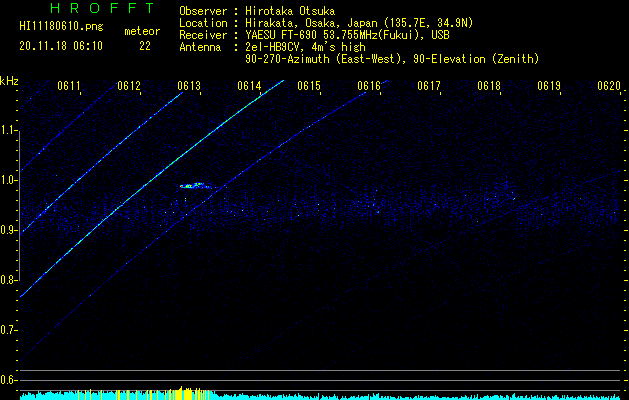Click the 0.6 frequency axis label
The height and width of the screenshot is (400, 629).
pyautogui.click(x=9, y=380)
